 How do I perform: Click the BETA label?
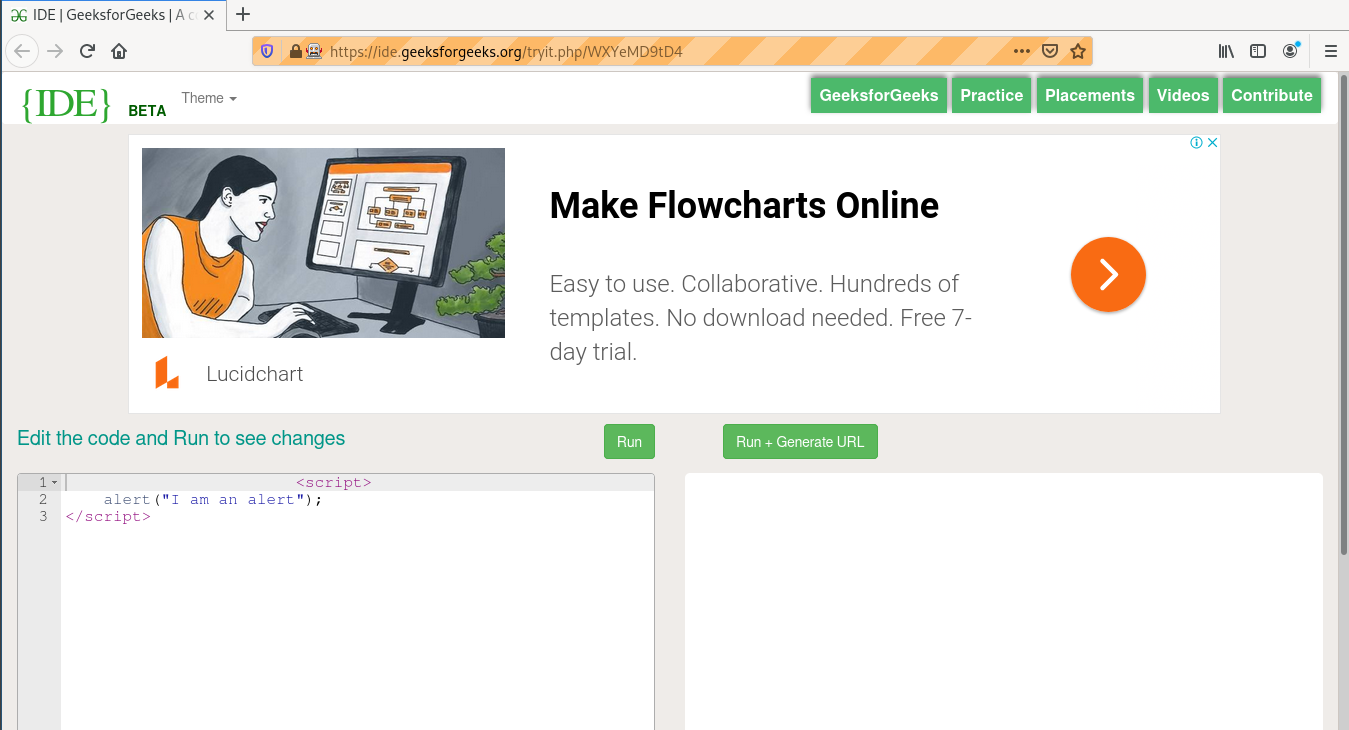(x=147, y=111)
